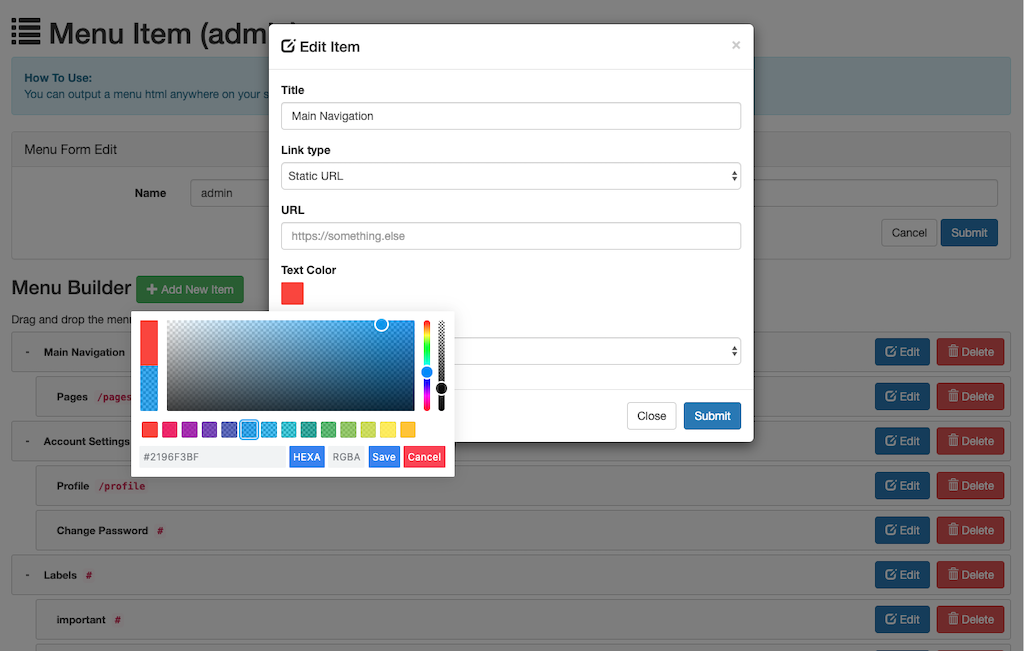Select the amber preset swatch
The width and height of the screenshot is (1024, 651).
click(408, 430)
